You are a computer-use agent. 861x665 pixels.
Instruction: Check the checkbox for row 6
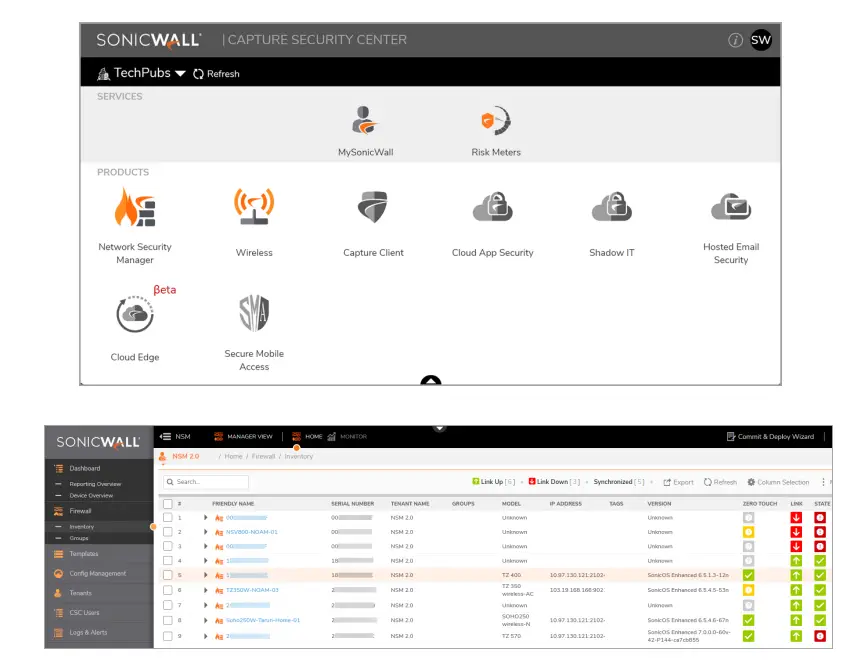pos(167,590)
